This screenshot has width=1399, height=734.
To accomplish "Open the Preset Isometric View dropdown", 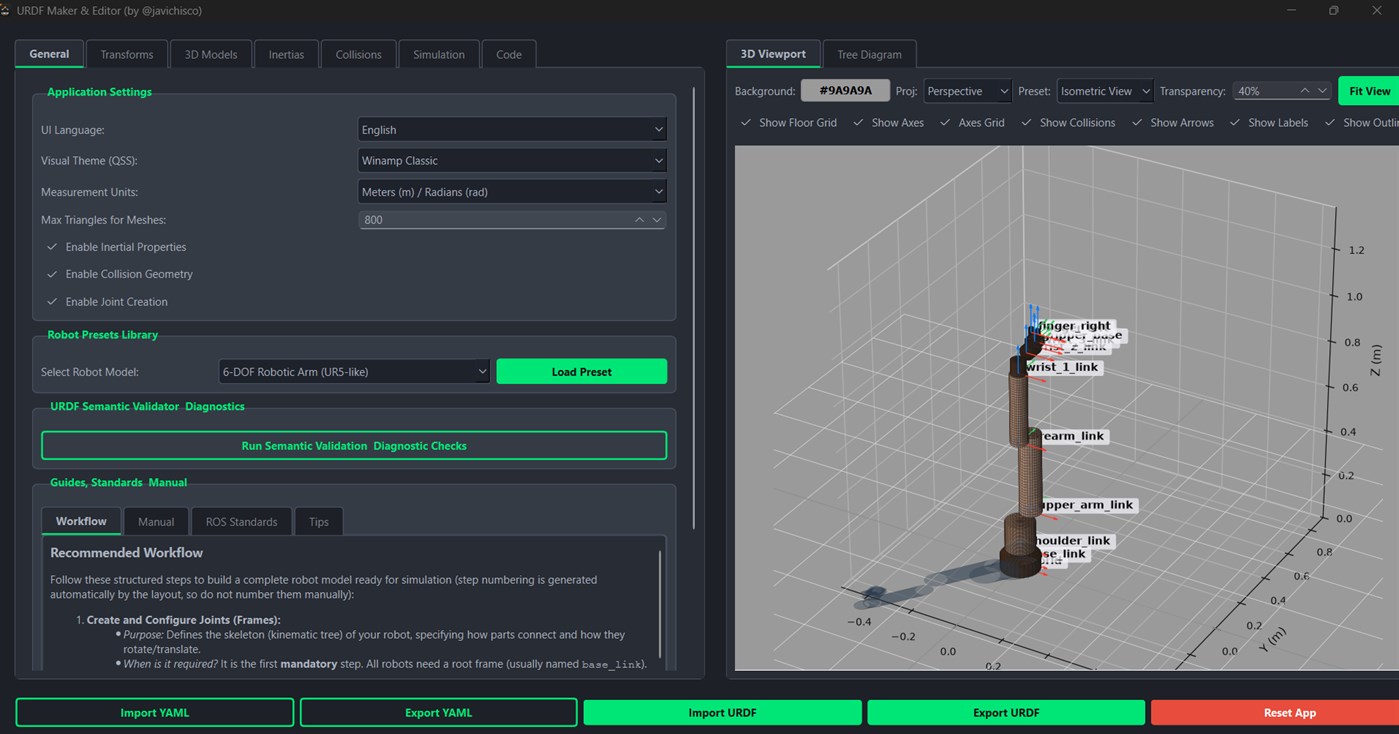I will [1105, 91].
